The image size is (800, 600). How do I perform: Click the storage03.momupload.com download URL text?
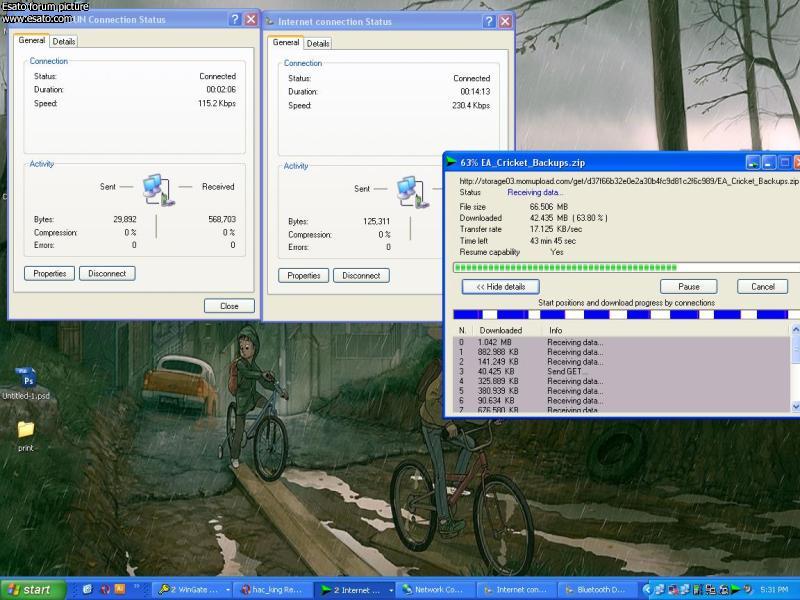(629, 181)
